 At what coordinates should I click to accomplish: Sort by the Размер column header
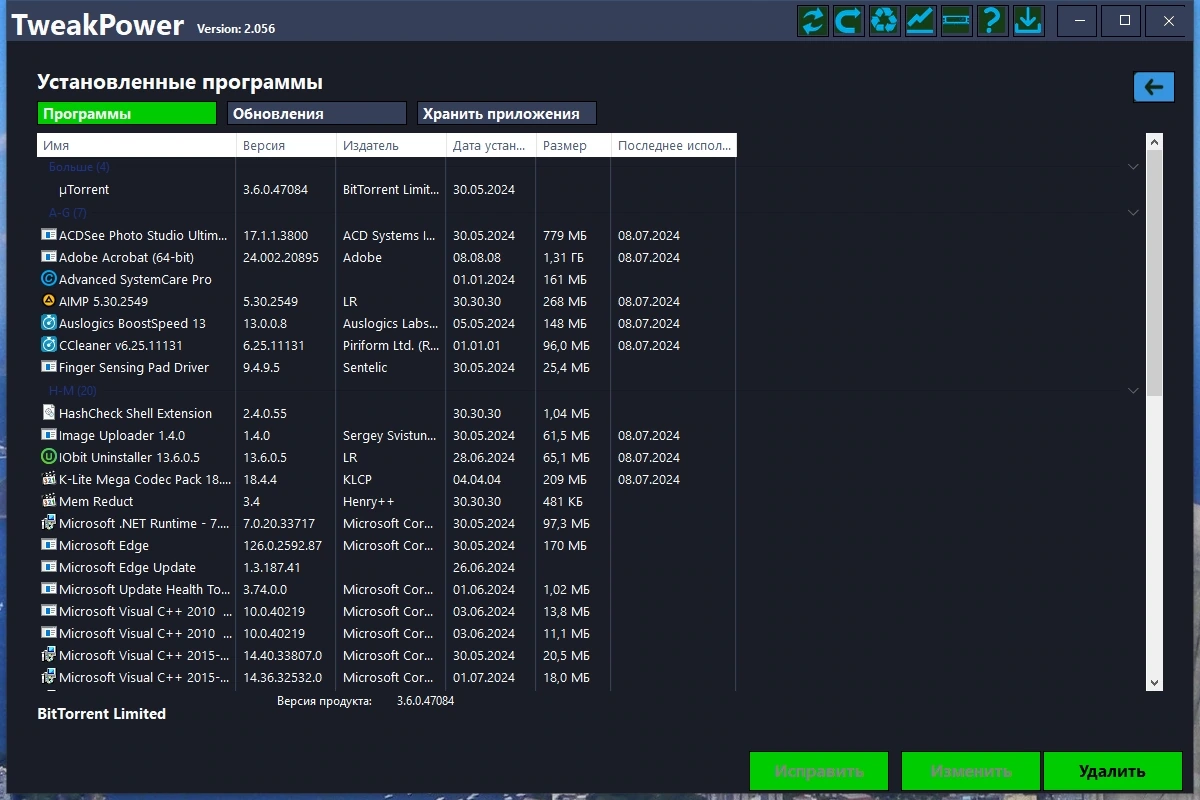point(574,145)
